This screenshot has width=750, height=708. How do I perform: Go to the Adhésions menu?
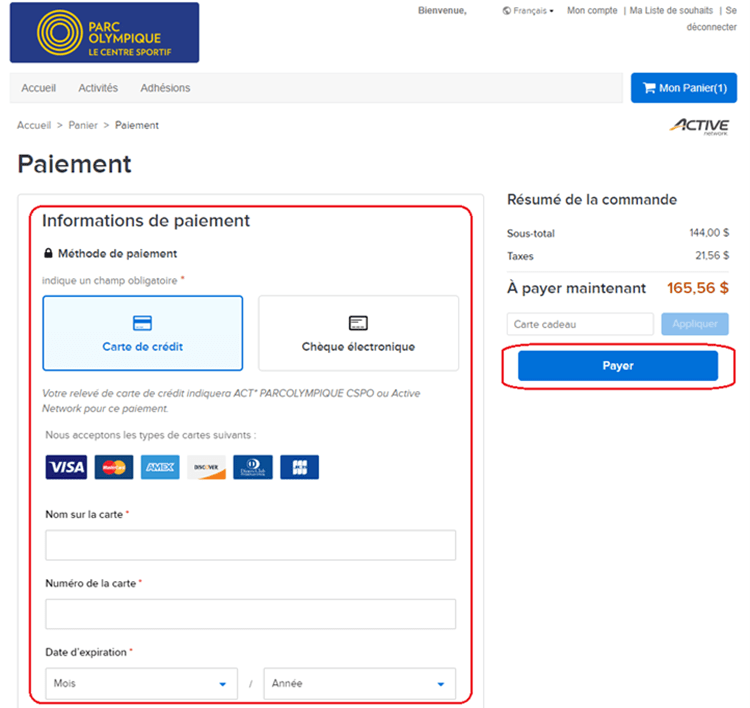(165, 88)
